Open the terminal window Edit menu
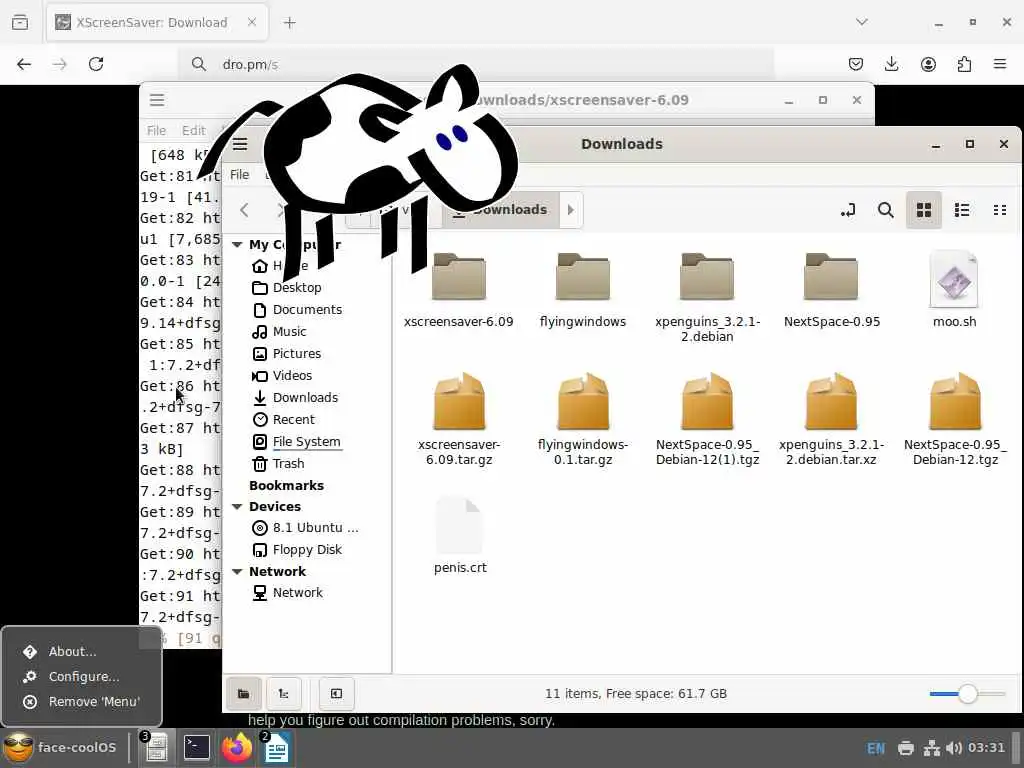The height and width of the screenshot is (768, 1024). coord(193,131)
